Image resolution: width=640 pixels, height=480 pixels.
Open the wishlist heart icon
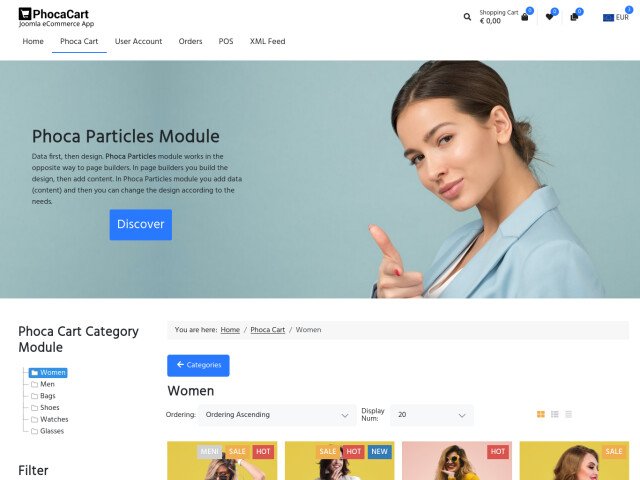point(549,17)
